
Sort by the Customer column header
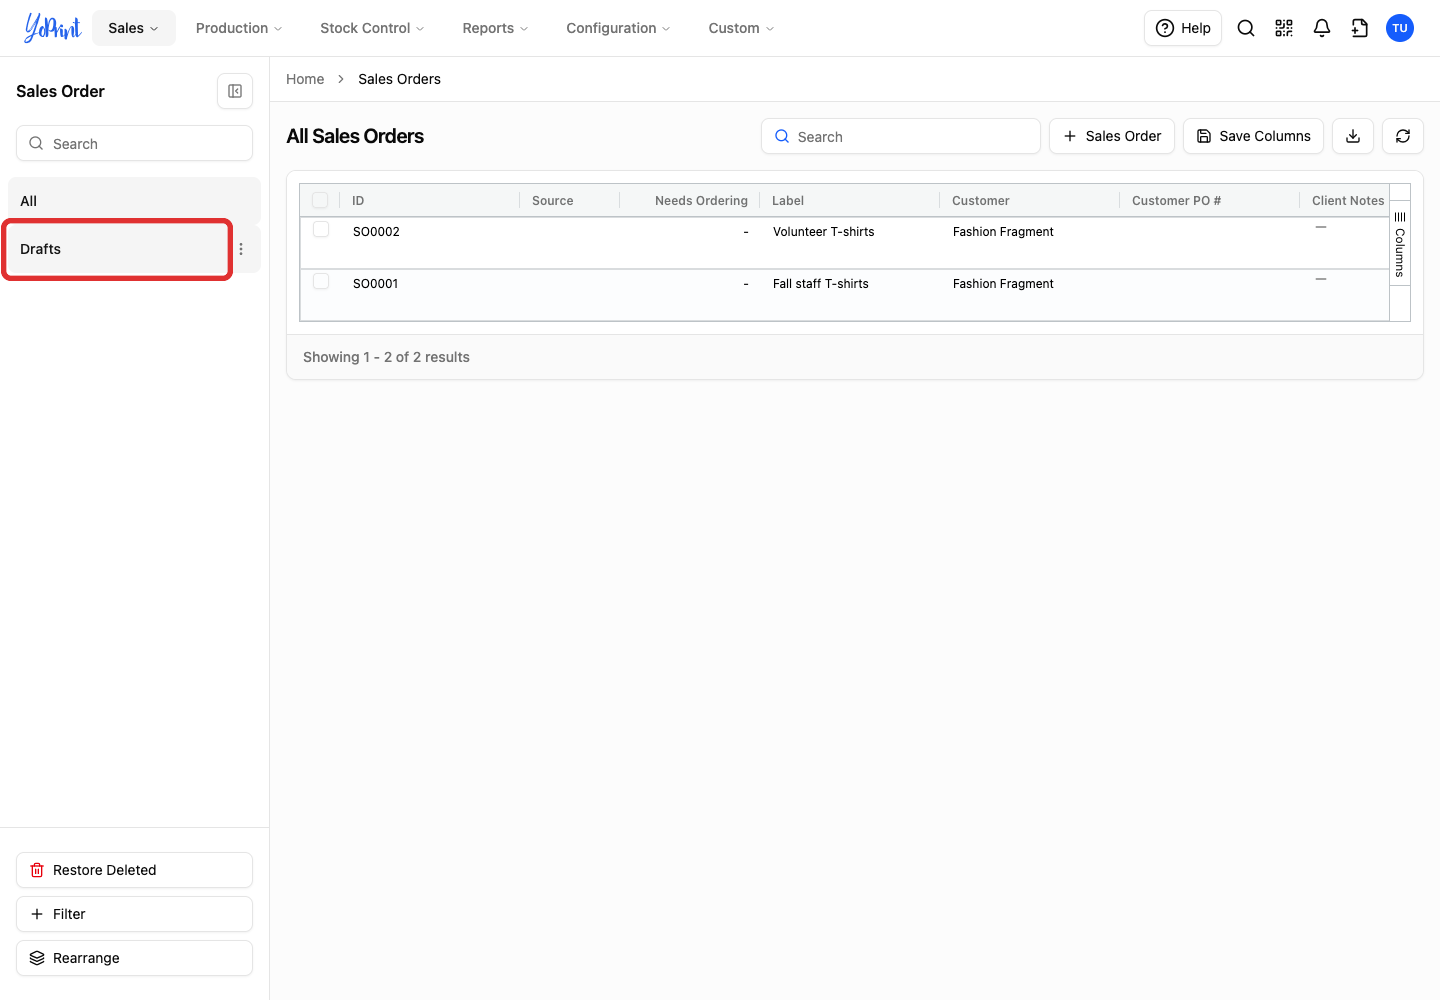click(980, 201)
